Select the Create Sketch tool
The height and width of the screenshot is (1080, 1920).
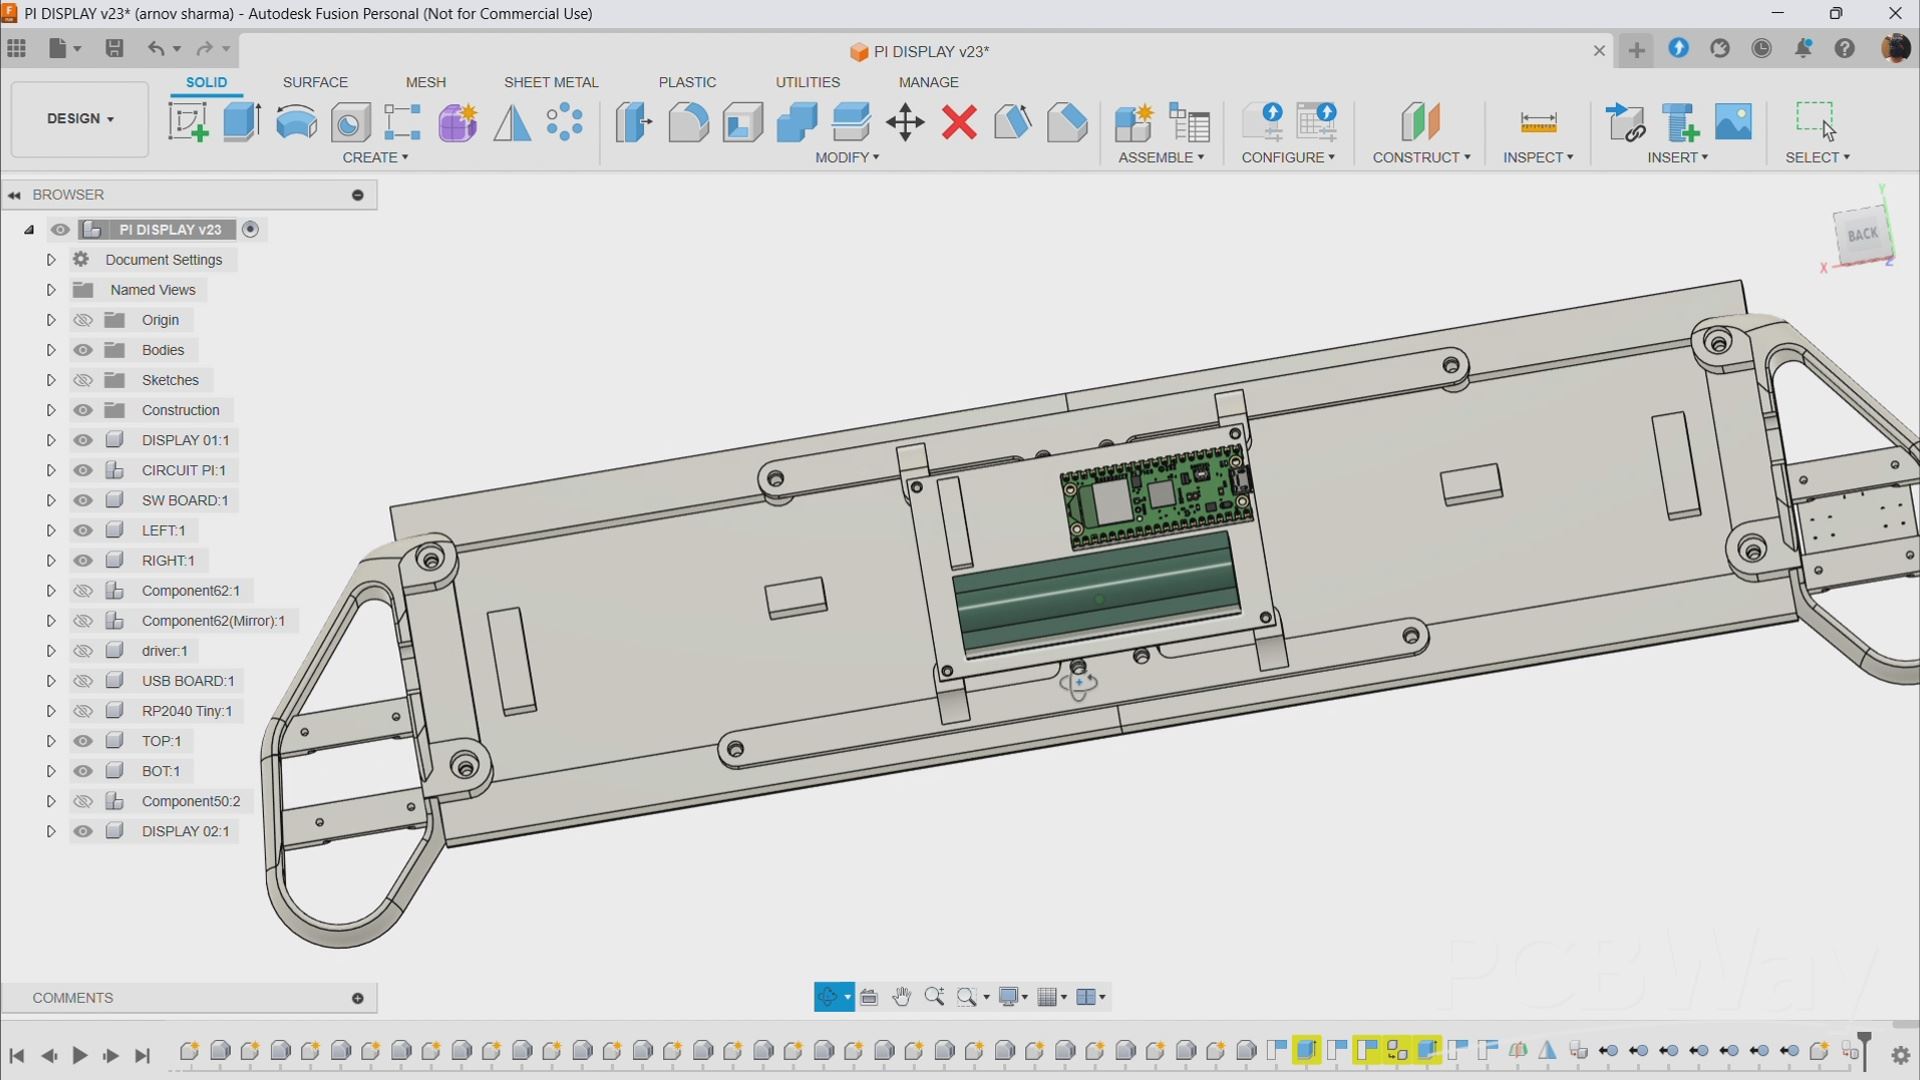point(188,123)
